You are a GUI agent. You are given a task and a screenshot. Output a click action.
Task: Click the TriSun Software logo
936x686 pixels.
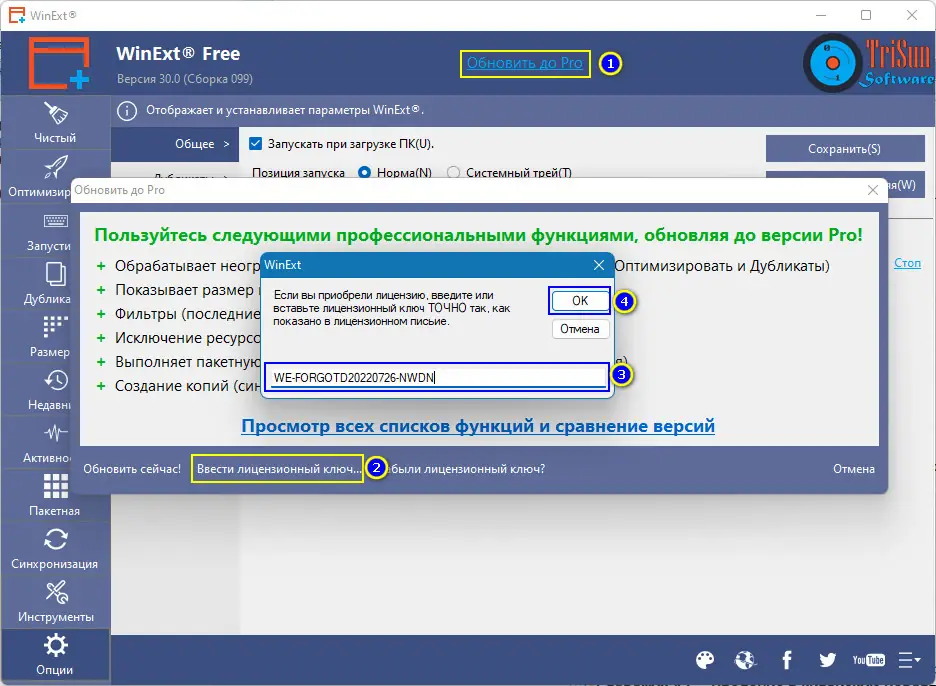[869, 63]
